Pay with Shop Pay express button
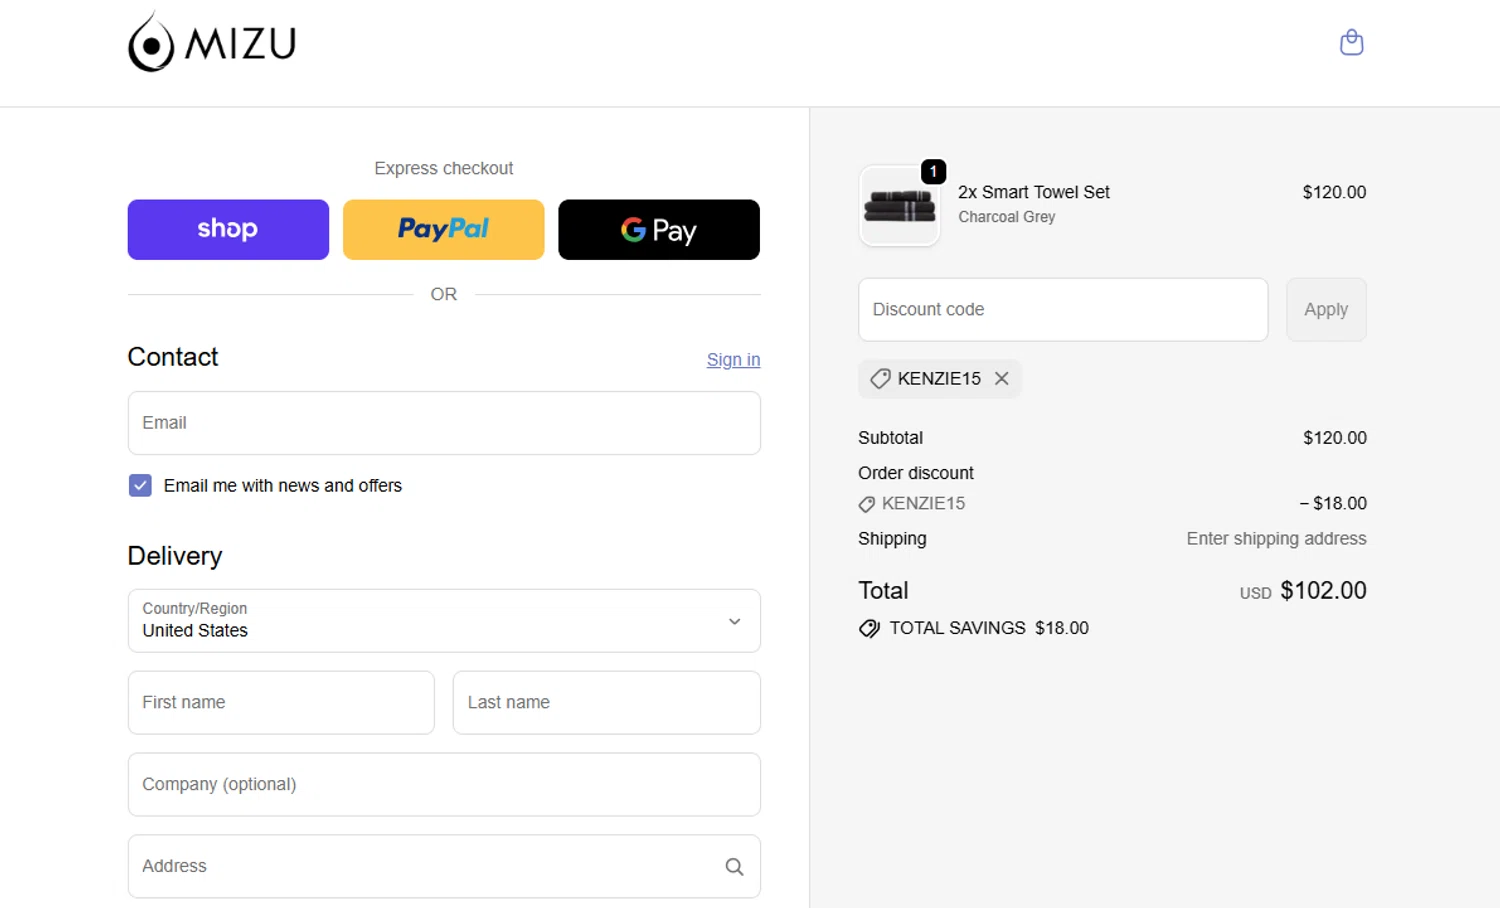This screenshot has height=908, width=1500. point(228,229)
